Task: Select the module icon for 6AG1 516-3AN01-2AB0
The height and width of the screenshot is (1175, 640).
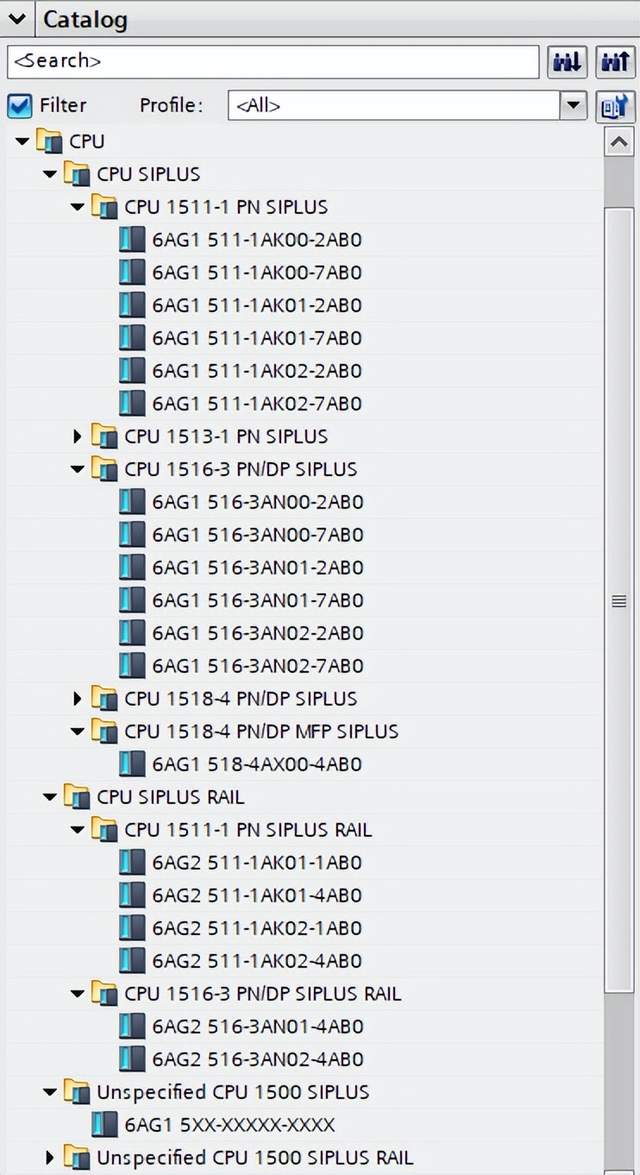Action: pyautogui.click(x=132, y=567)
